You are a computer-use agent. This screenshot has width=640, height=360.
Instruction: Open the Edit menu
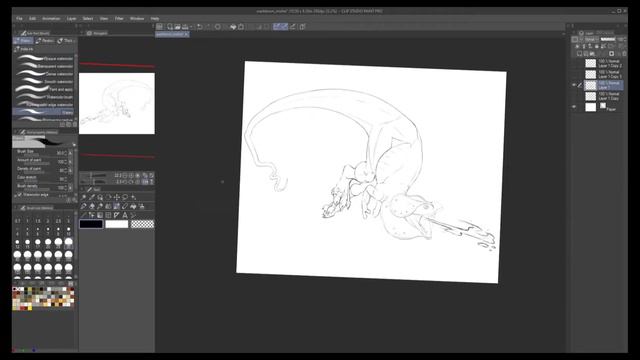click(x=32, y=19)
